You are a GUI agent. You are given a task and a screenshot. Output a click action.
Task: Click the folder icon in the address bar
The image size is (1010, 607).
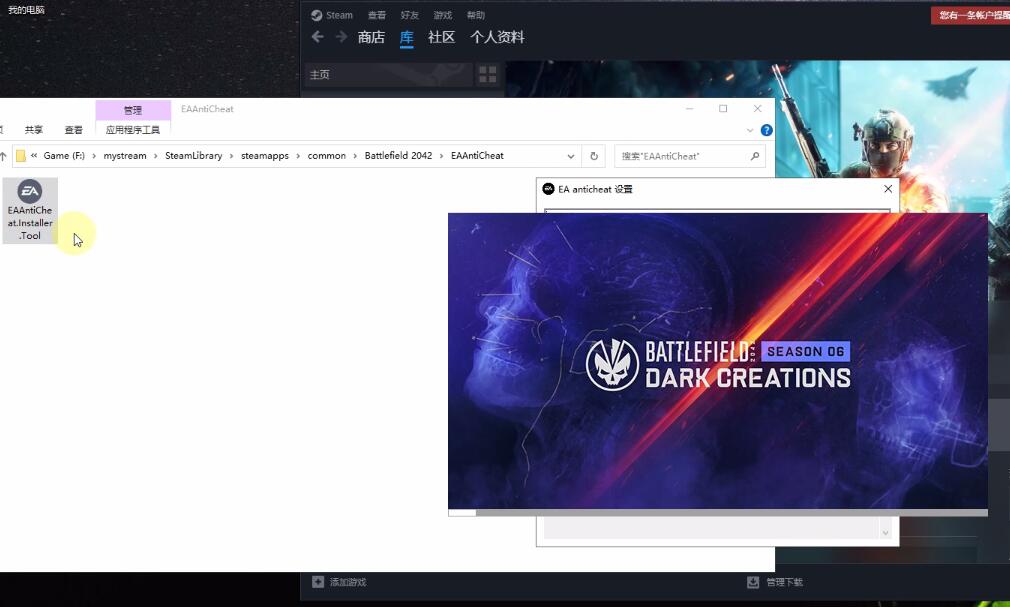(x=21, y=156)
